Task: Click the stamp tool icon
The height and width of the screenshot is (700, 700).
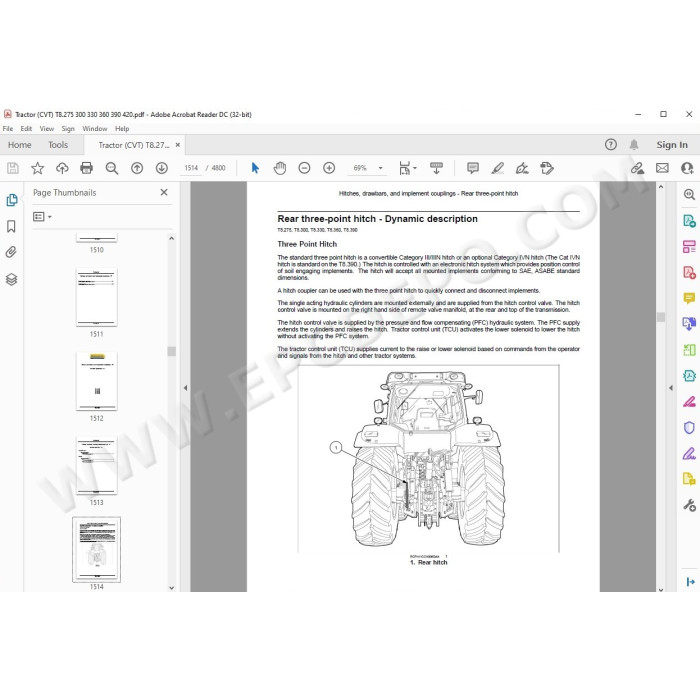Action: (x=547, y=168)
